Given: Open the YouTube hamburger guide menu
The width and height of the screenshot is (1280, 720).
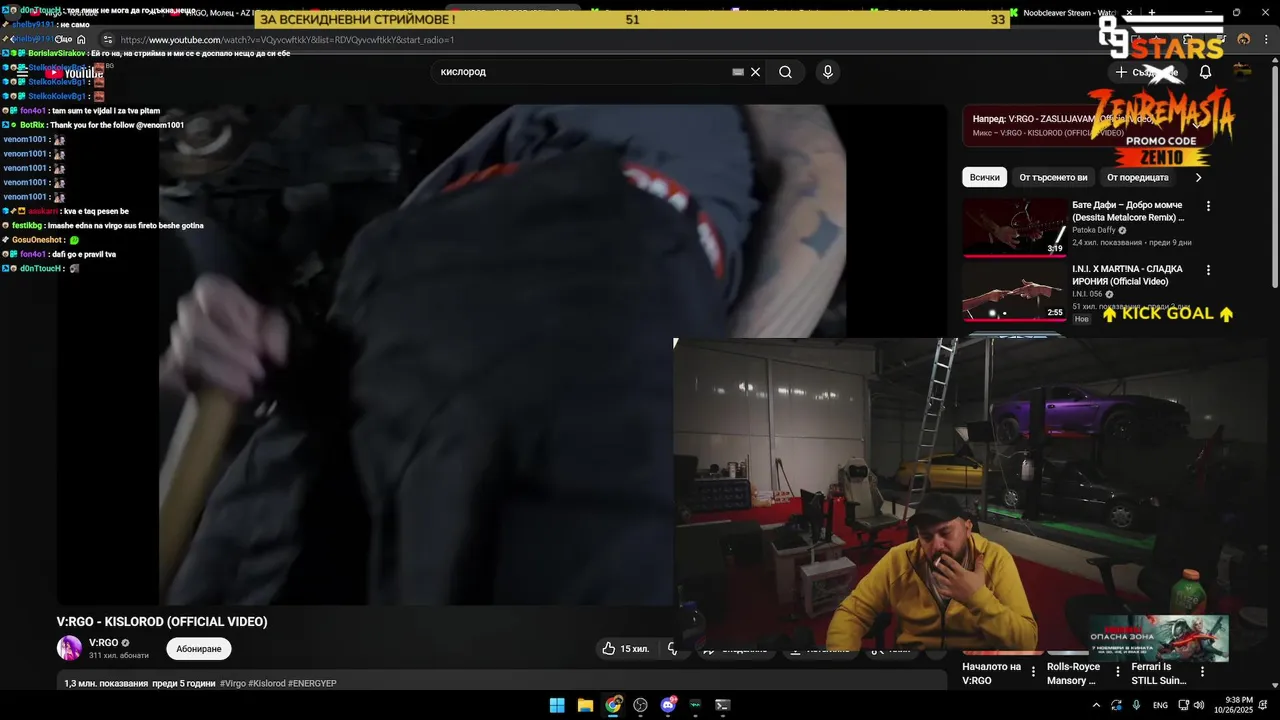Looking at the screenshot, I should [22, 72].
